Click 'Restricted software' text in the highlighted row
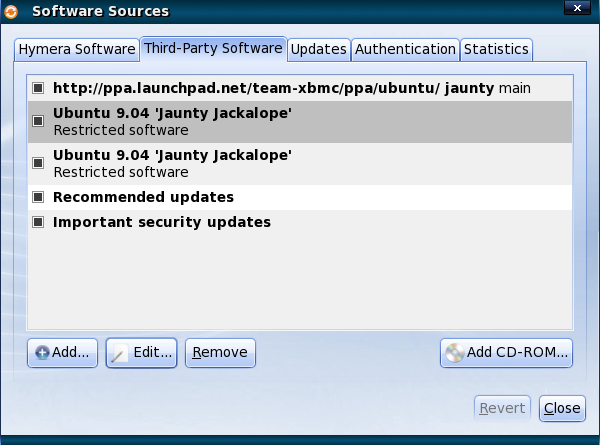This screenshot has height=445, width=600. (121, 130)
